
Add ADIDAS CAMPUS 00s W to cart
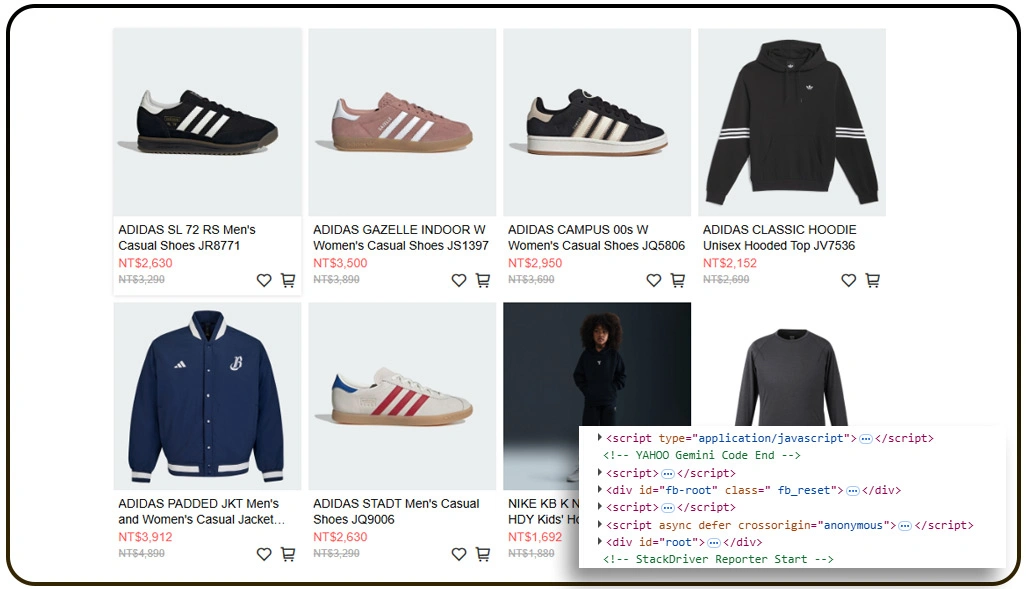tap(678, 281)
